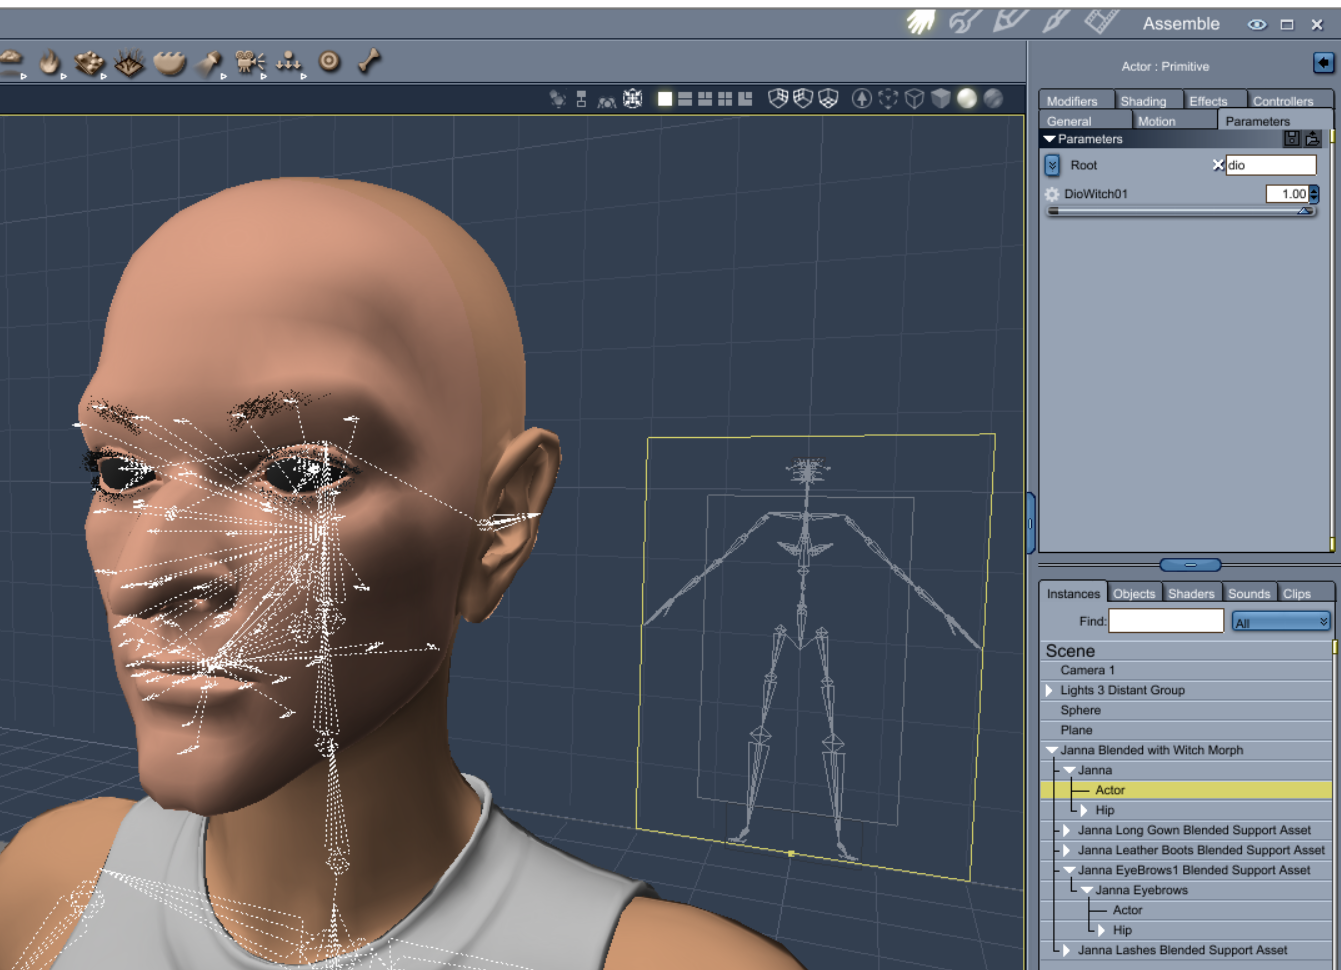Open the Texture room brush icon

click(1056, 22)
